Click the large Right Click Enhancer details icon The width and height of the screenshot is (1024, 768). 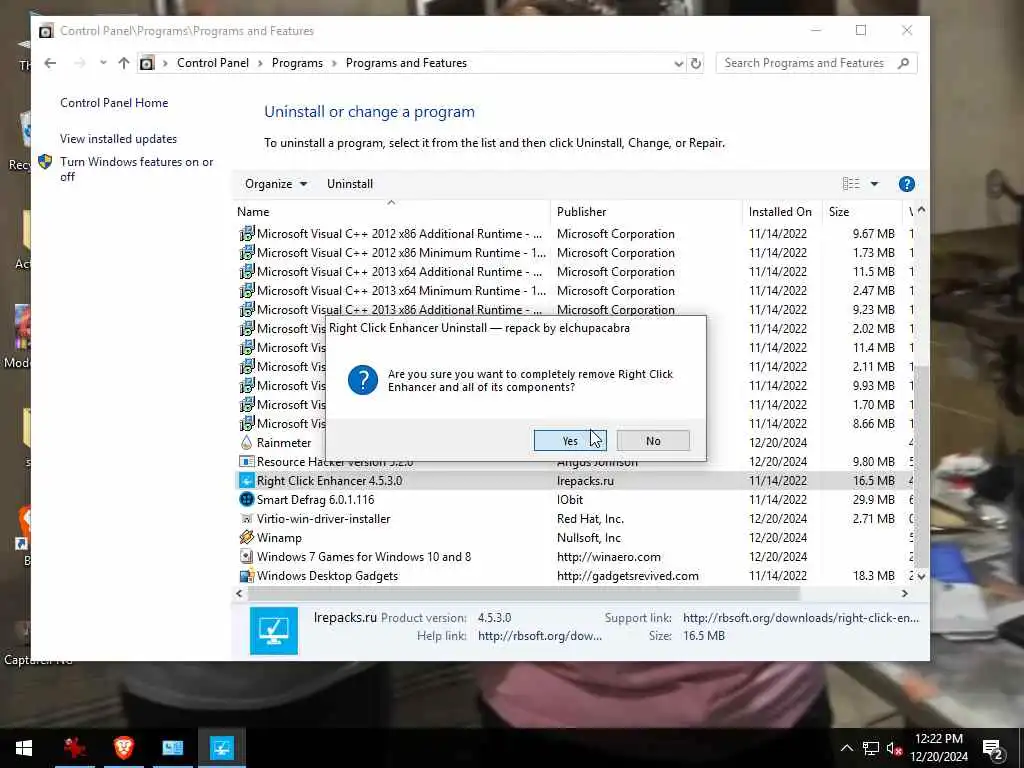[274, 631]
